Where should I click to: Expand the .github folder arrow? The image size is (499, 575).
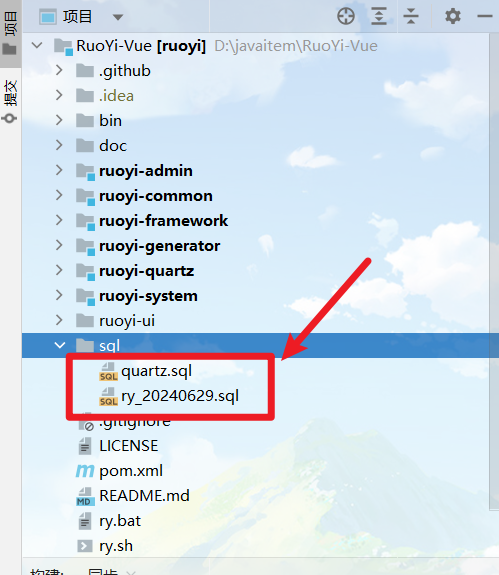pos(59,70)
